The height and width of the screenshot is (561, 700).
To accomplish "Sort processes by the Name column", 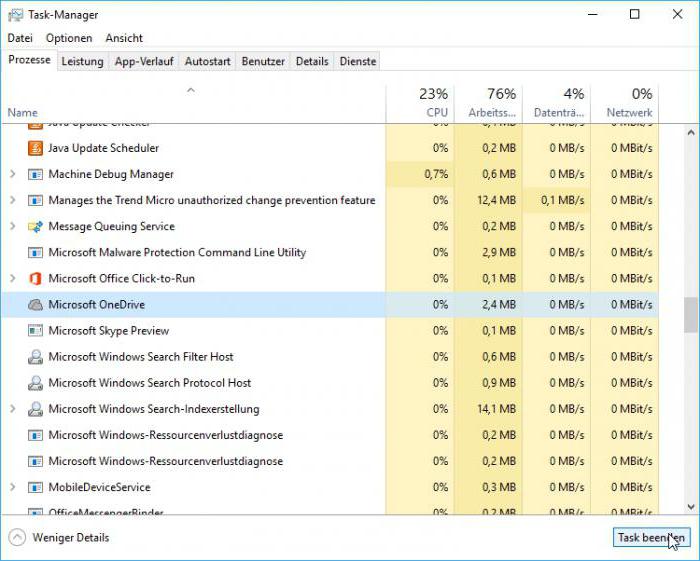I will (192, 104).
